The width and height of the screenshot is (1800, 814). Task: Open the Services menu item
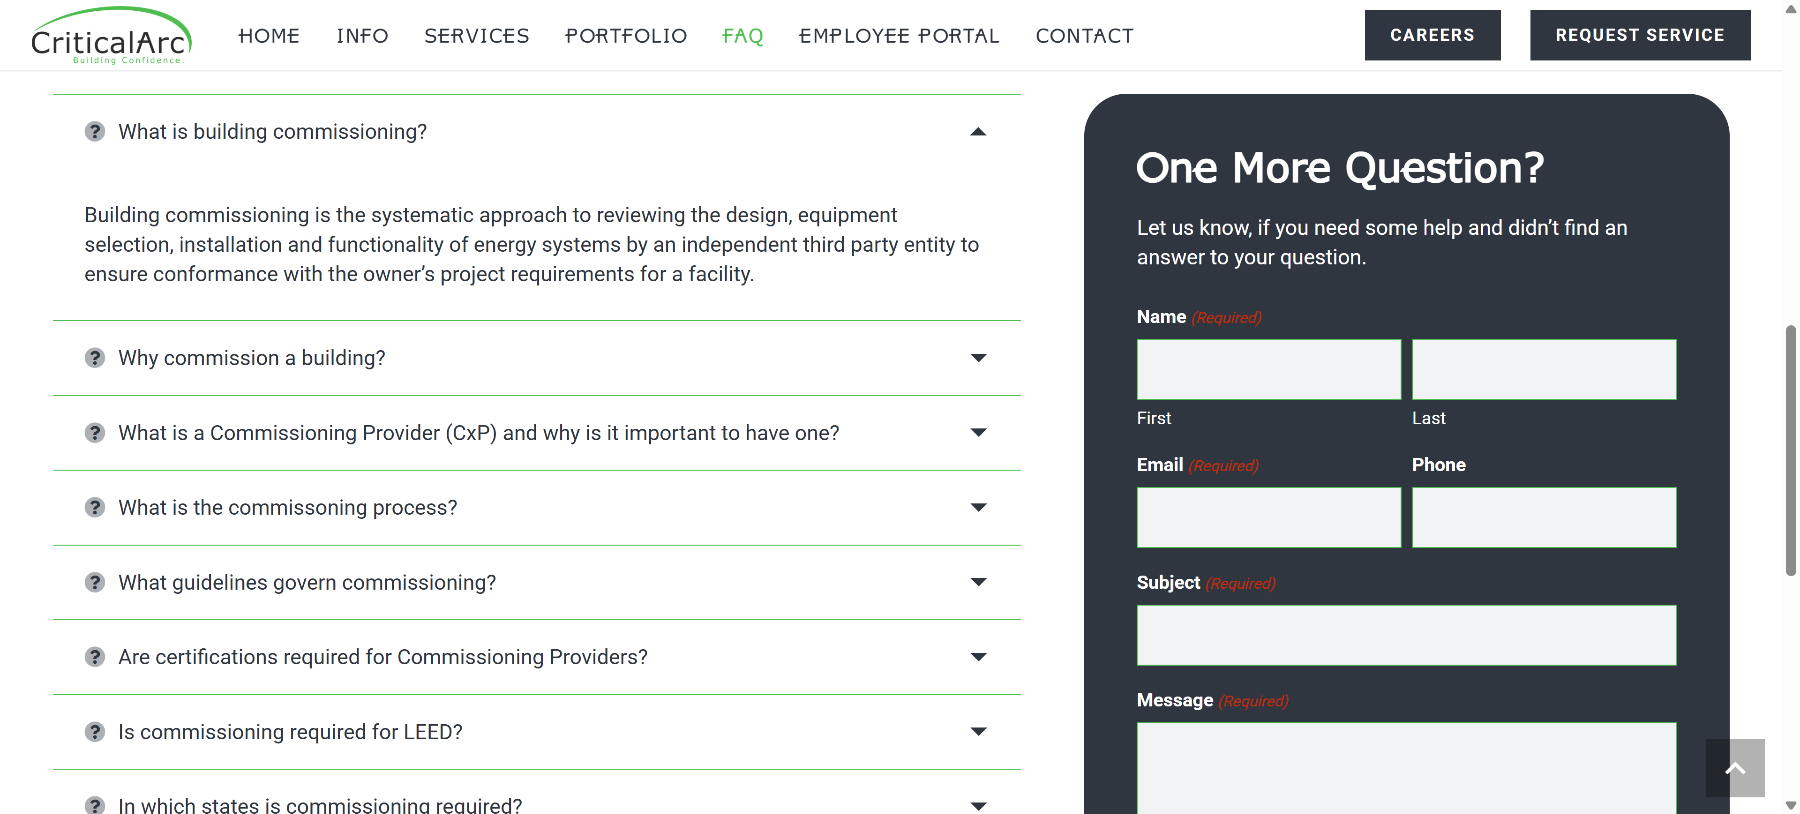coord(477,36)
